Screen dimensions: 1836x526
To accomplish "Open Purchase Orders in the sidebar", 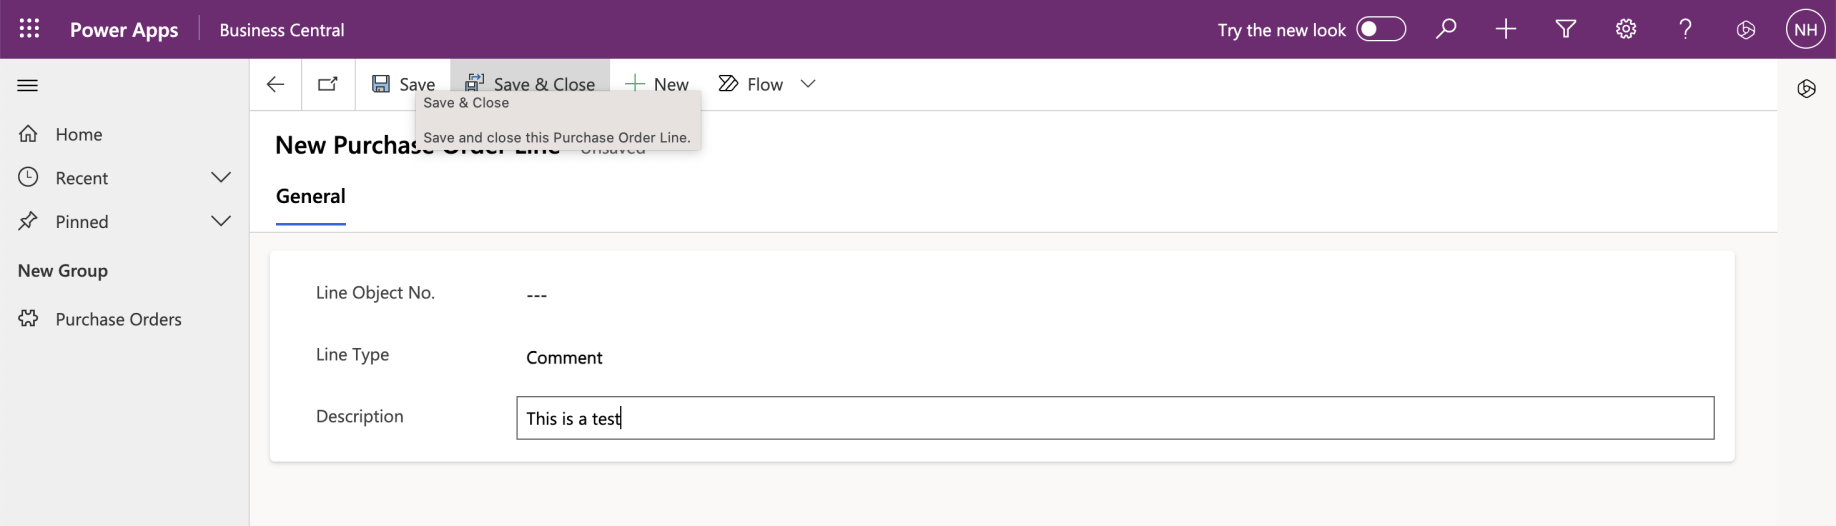I will [118, 319].
